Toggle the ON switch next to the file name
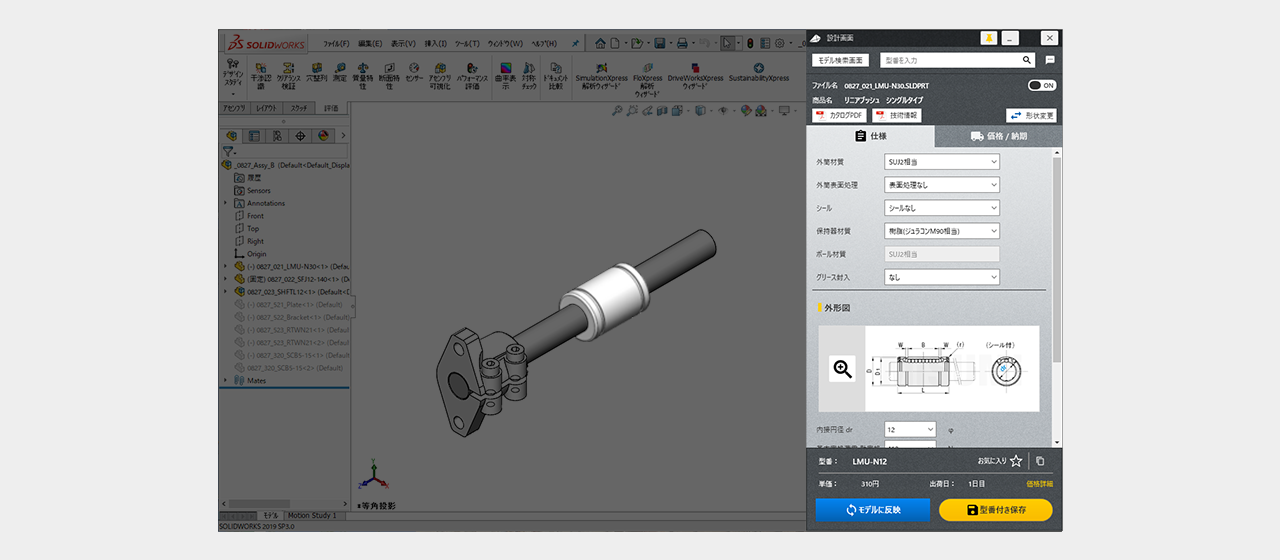The height and width of the screenshot is (560, 1280). click(1041, 86)
